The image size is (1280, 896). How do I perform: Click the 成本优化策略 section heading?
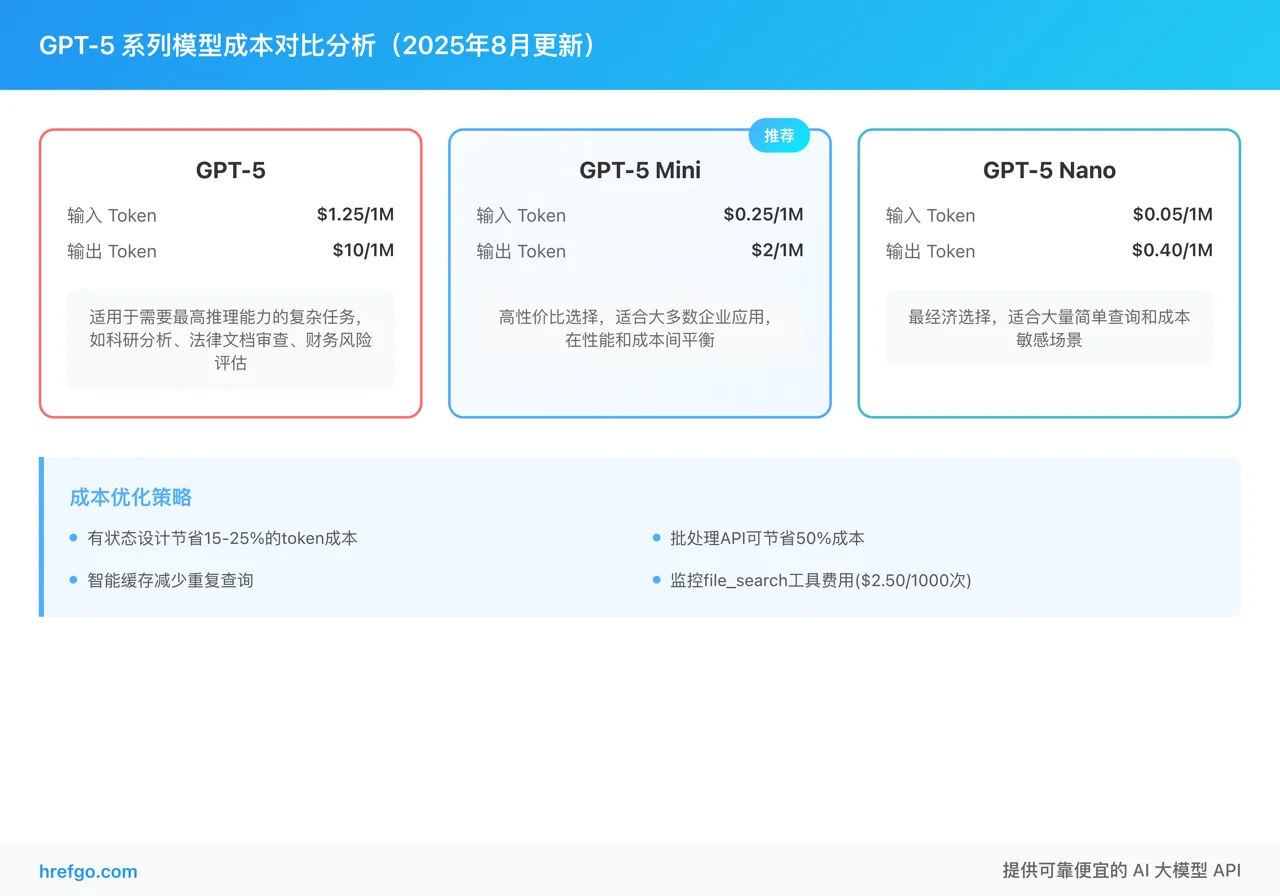point(131,497)
